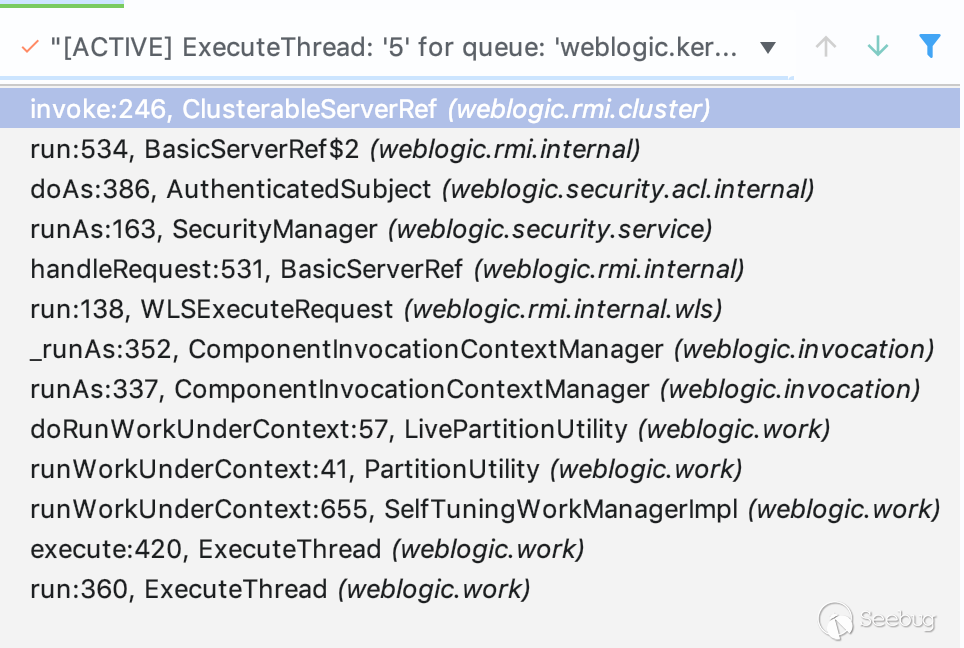Viewport: 964px width, 648px height.
Task: Select the runWorkUnderContext:41 PartitionUtility frame
Action: (x=386, y=469)
